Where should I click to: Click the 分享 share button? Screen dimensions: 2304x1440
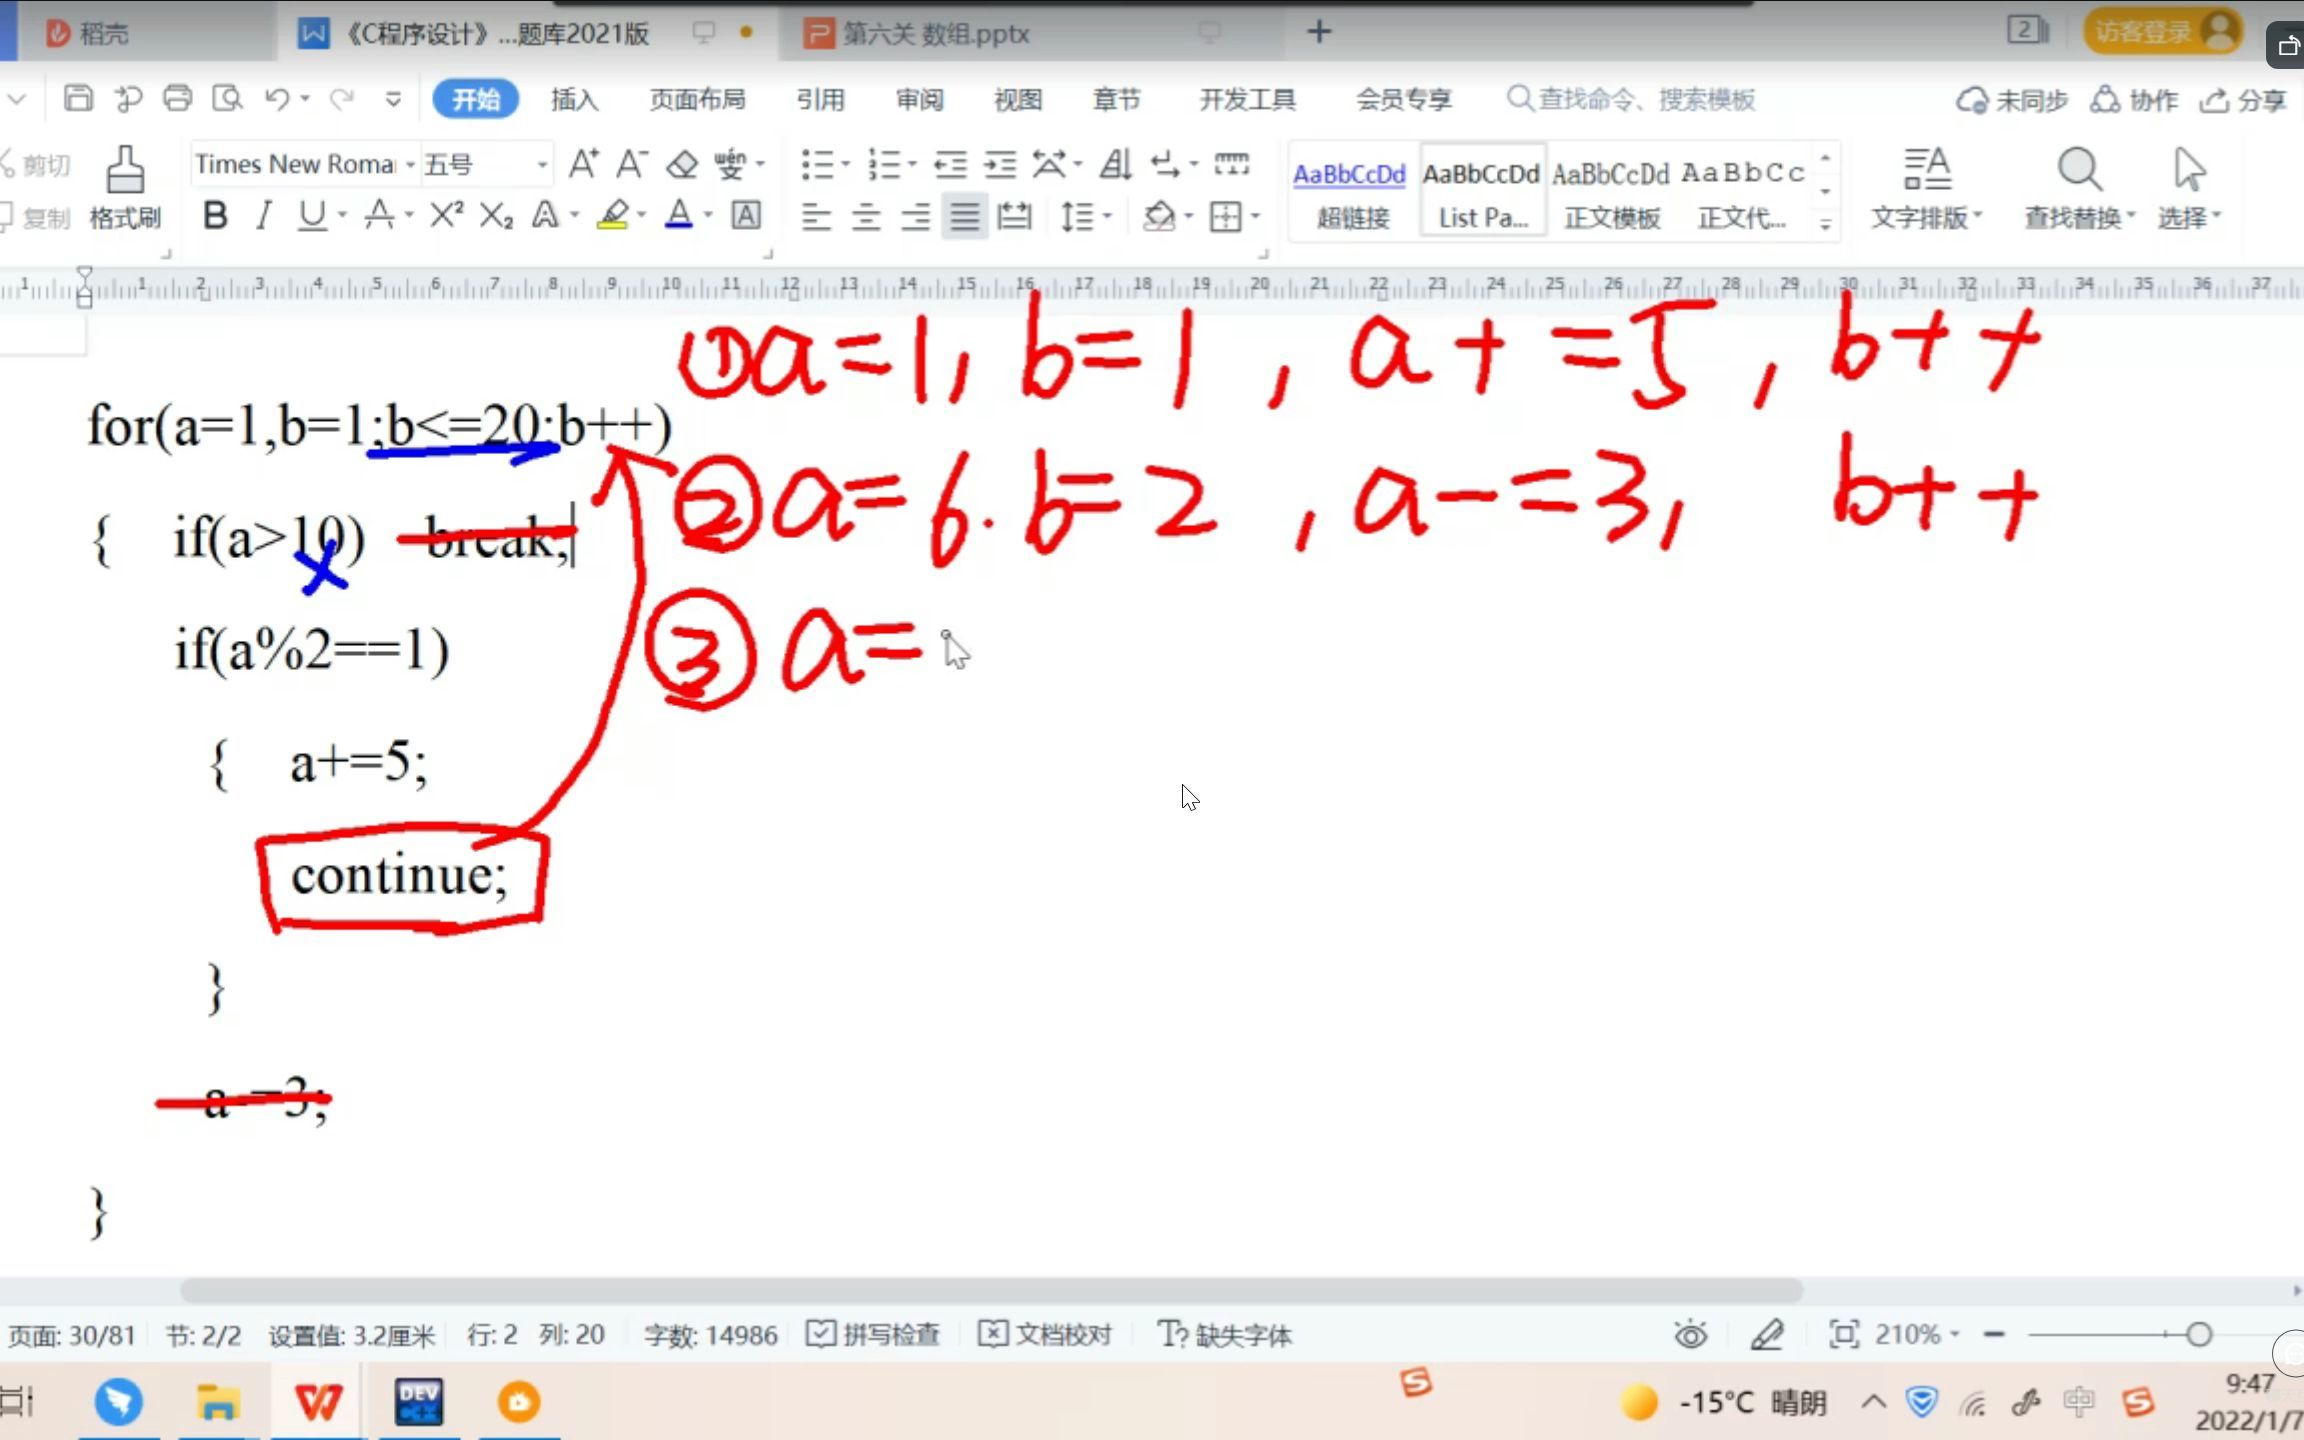pyautogui.click(x=2245, y=100)
